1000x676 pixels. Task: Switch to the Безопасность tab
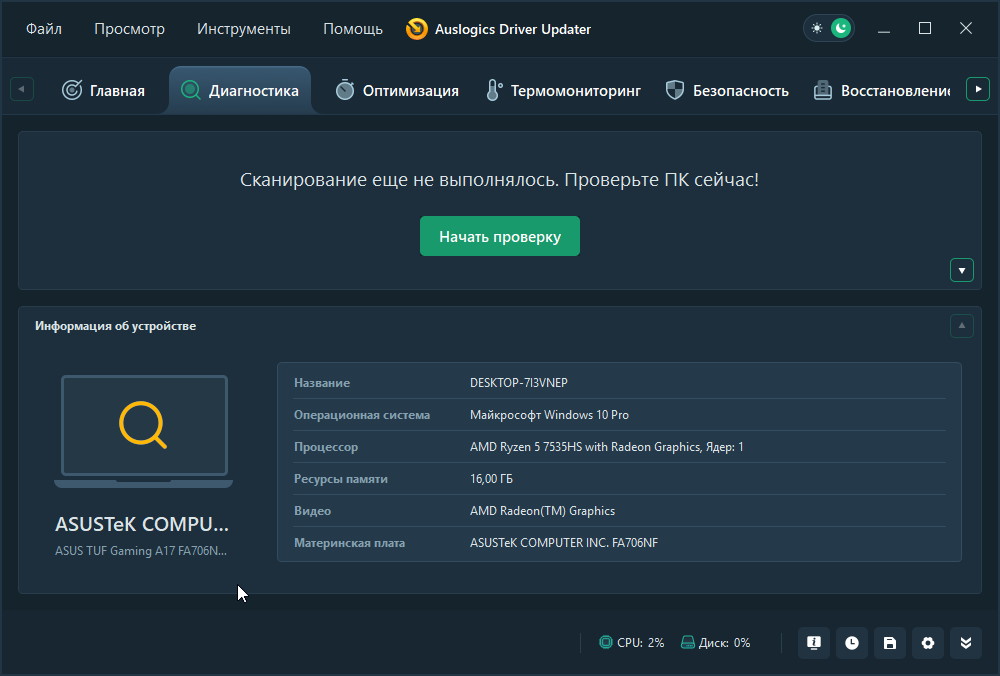click(727, 91)
